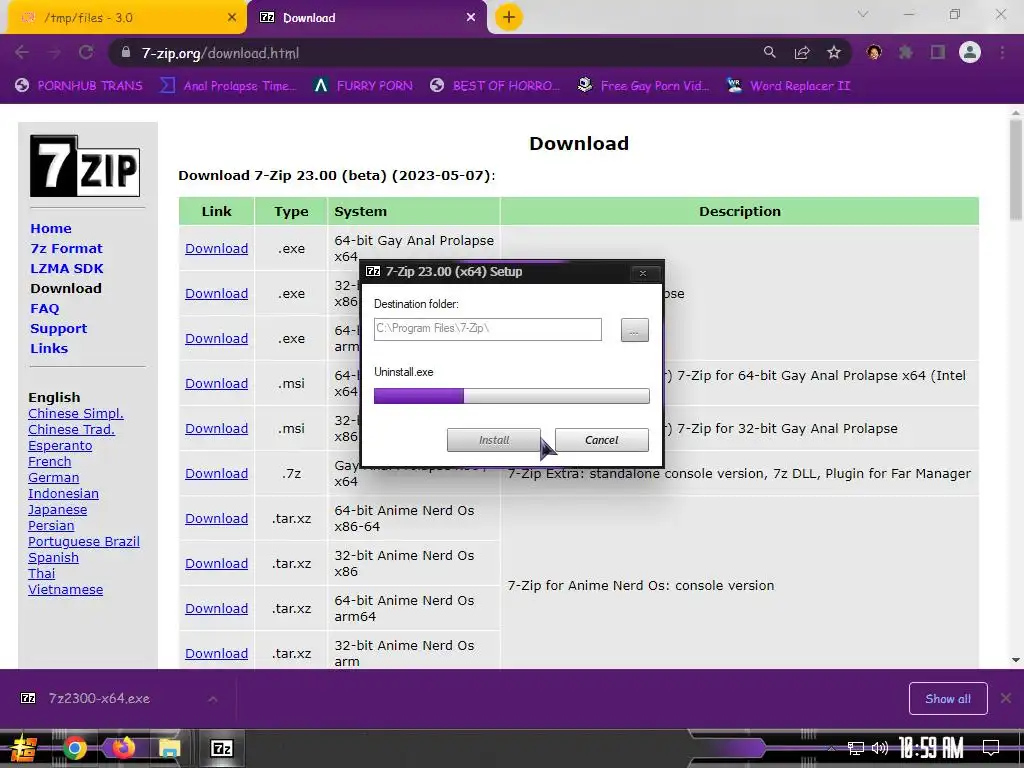Switch language to Chinese Simpl.
The image size is (1024, 768).
coord(76,413)
